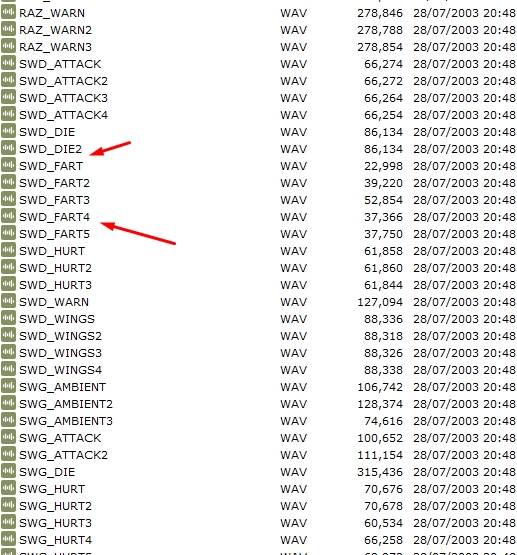
Task: Click the audio icon beside SWD_FART
Action: [x=8, y=165]
